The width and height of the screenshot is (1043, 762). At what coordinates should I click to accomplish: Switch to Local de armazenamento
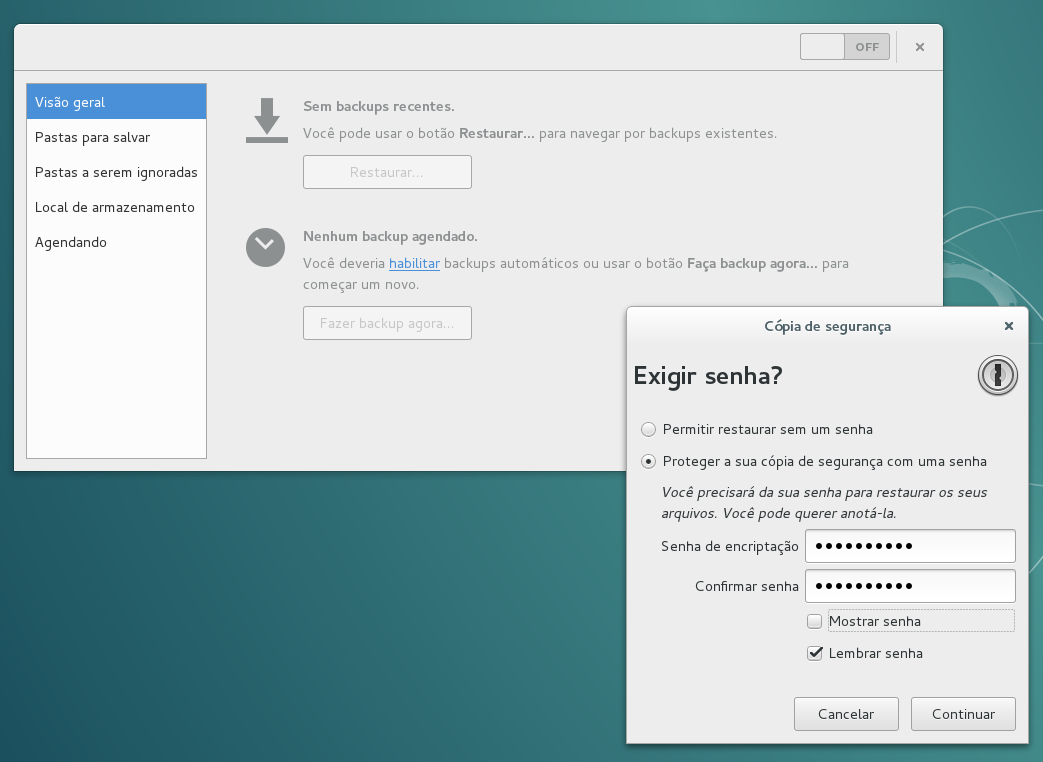pos(116,207)
